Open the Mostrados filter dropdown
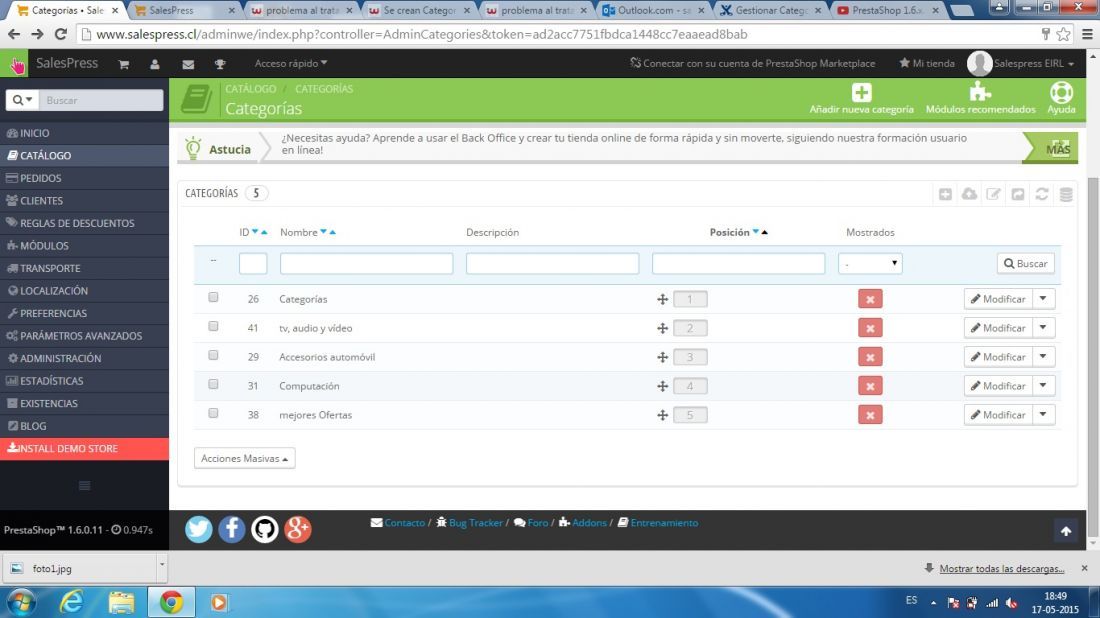The image size is (1100, 618). (x=870, y=263)
